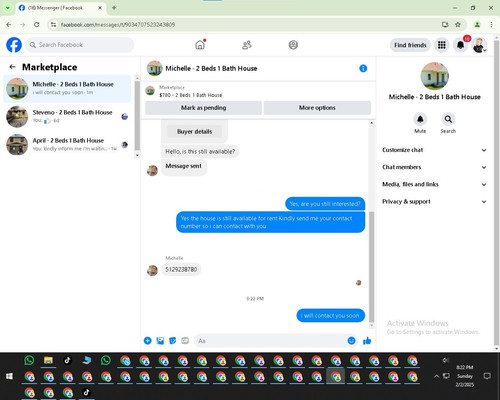Open the Facebook home logo
Image resolution: width=500 pixels, height=400 pixels.
click(14, 45)
